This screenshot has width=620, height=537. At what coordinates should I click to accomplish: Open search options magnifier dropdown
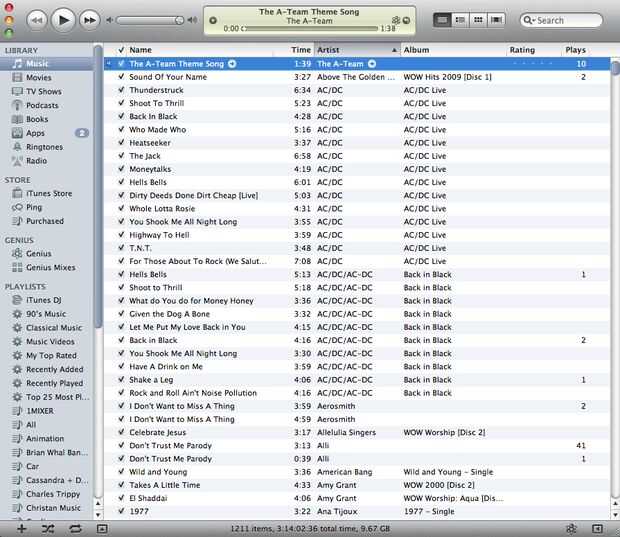coord(529,20)
